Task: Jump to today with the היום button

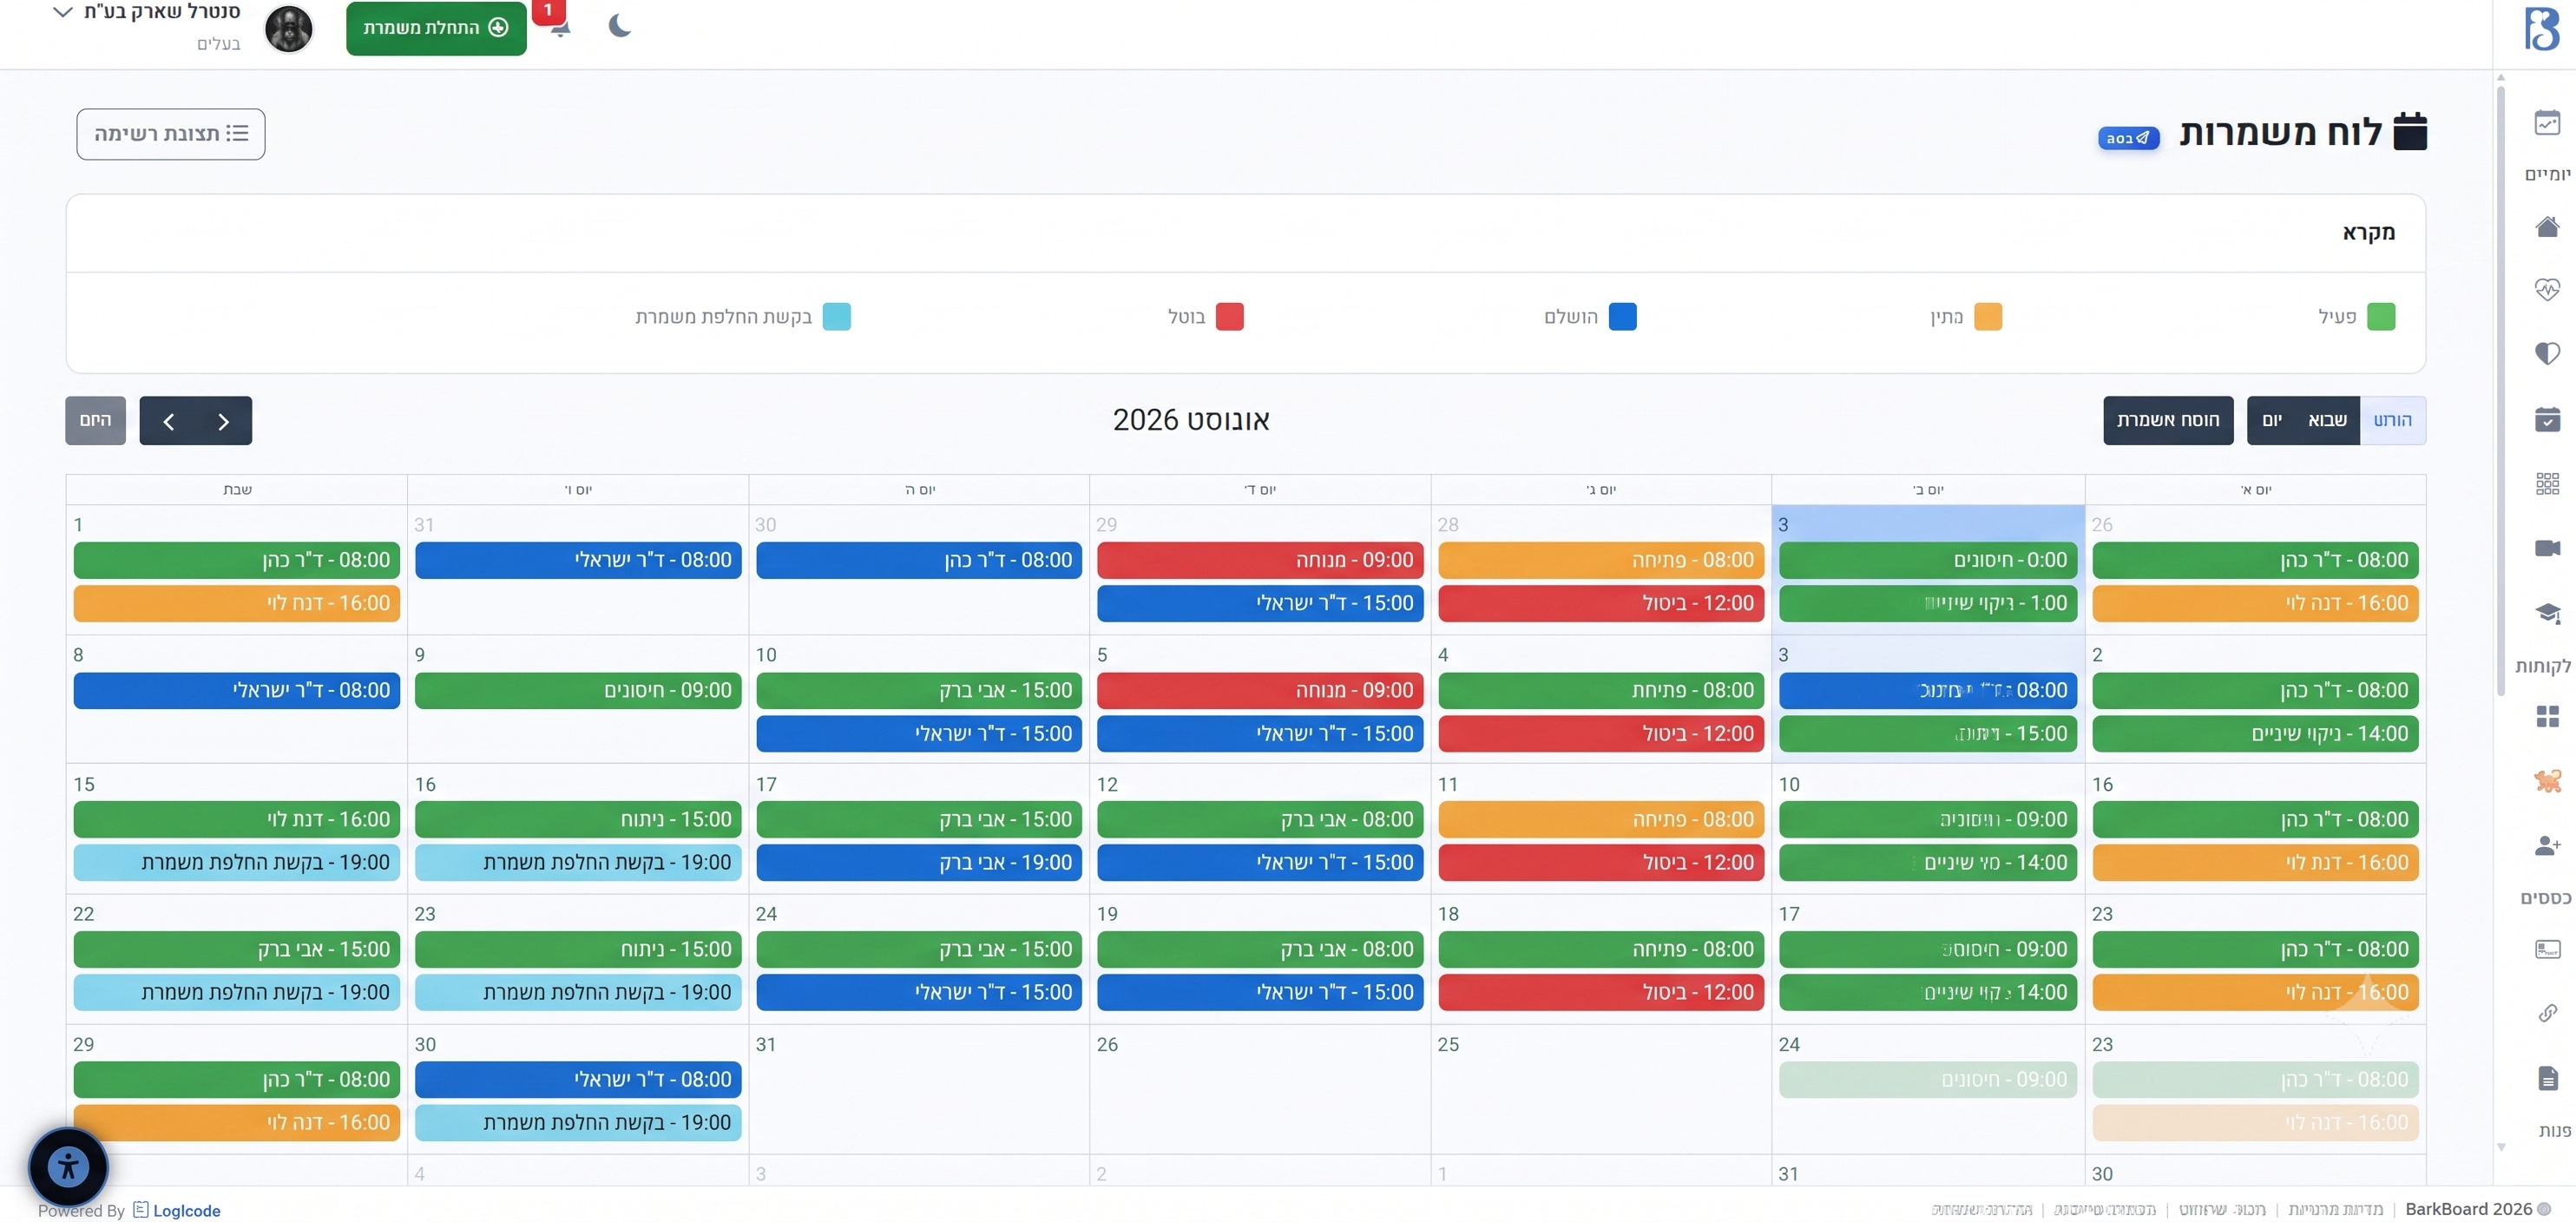Action: (x=95, y=420)
